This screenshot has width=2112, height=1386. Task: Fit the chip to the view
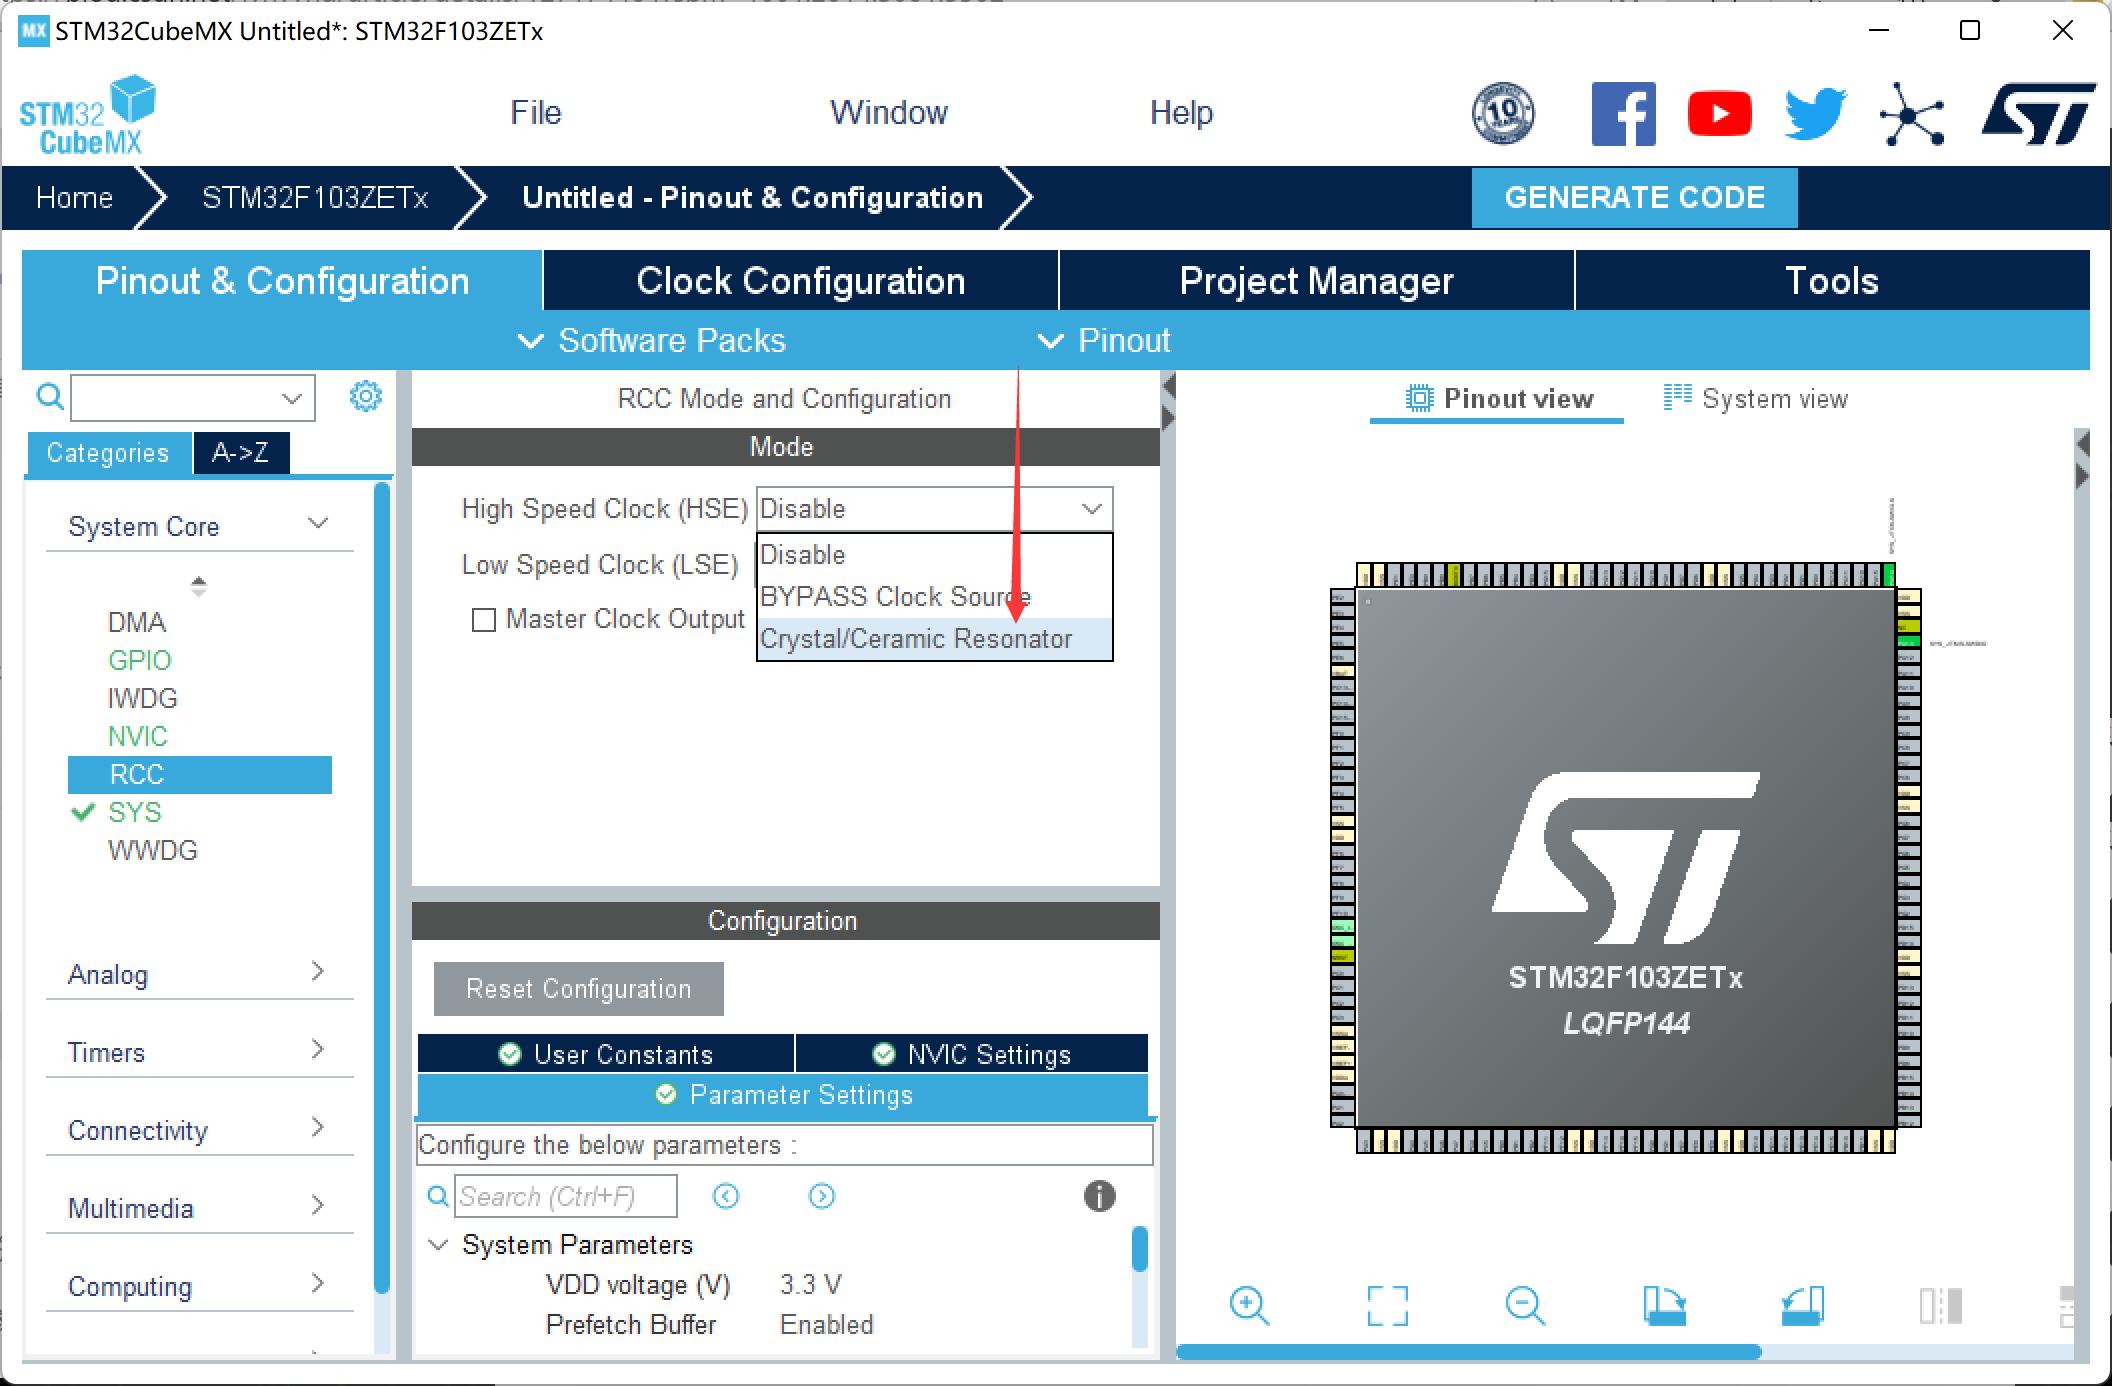pyautogui.click(x=1387, y=1305)
